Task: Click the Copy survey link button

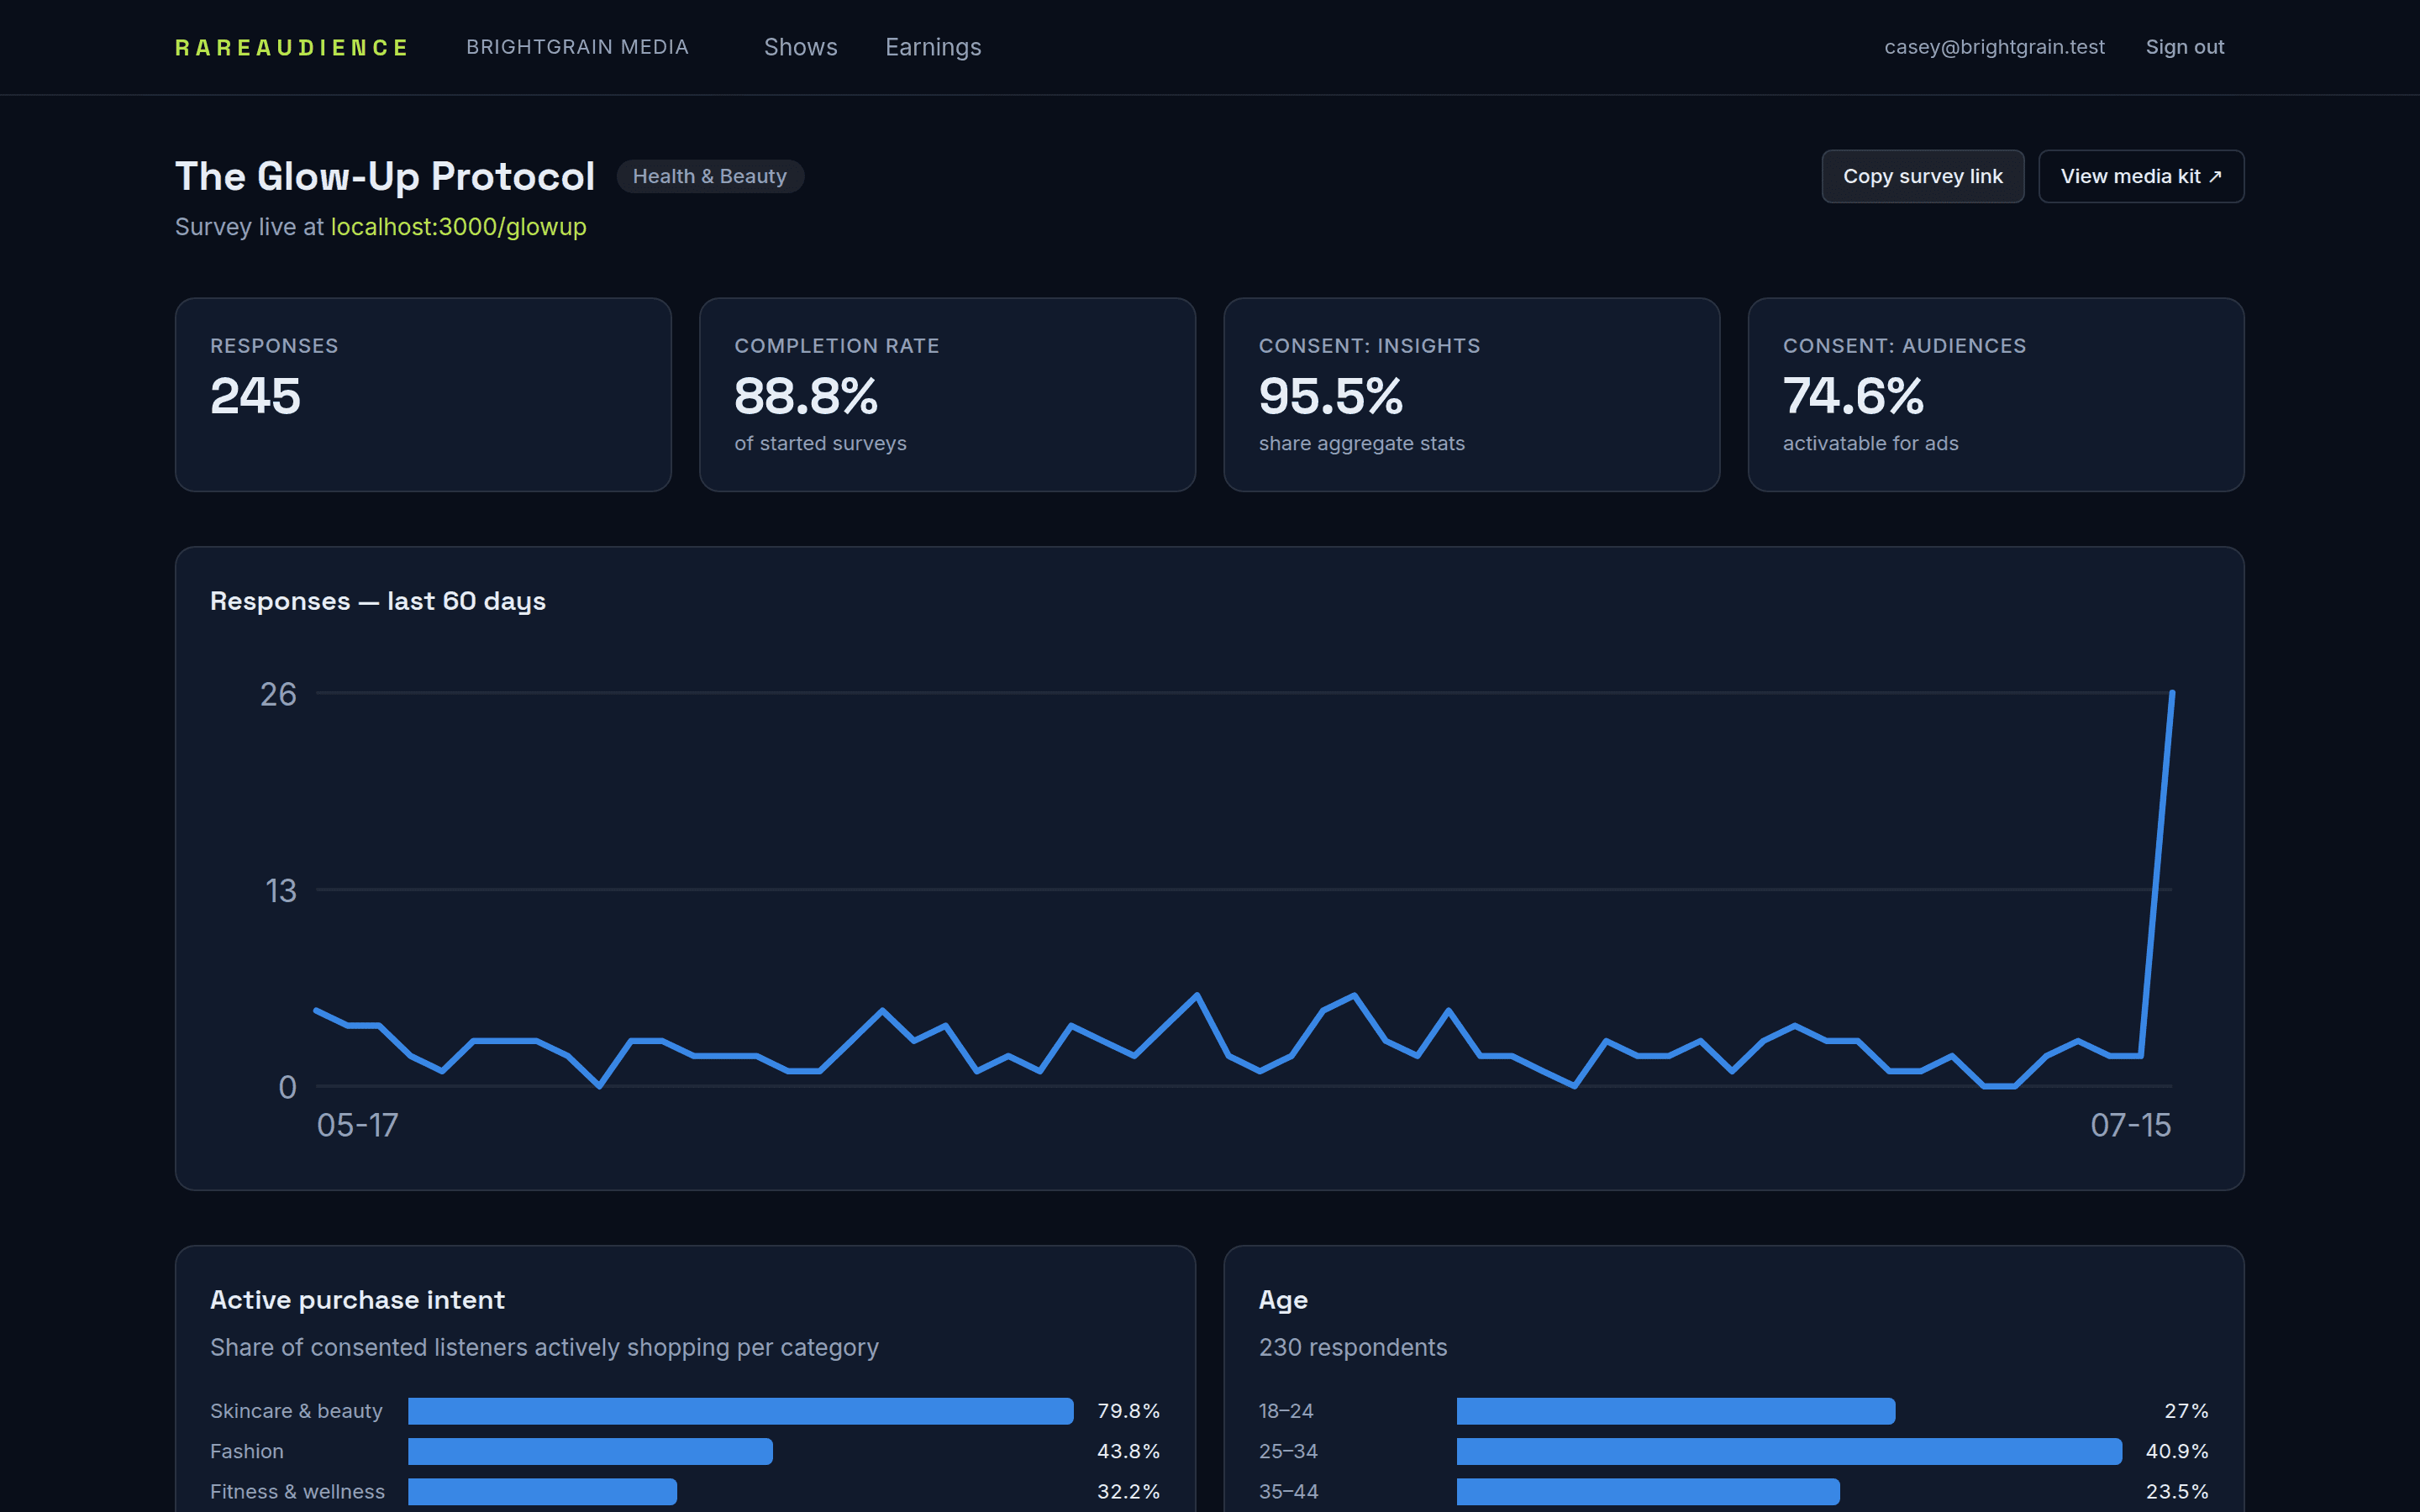Action: click(x=1922, y=176)
